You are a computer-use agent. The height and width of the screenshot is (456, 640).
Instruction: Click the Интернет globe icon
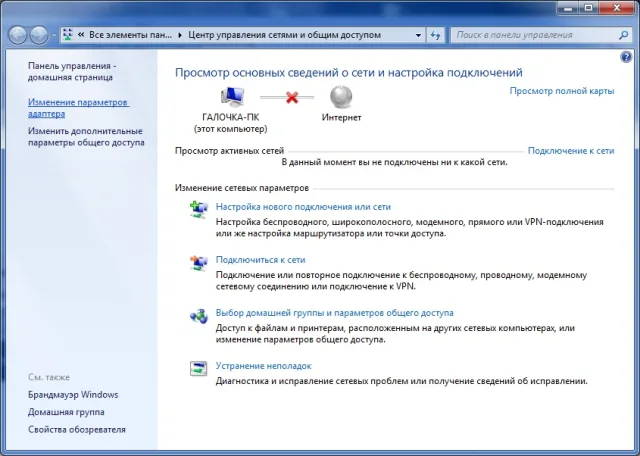point(341,97)
